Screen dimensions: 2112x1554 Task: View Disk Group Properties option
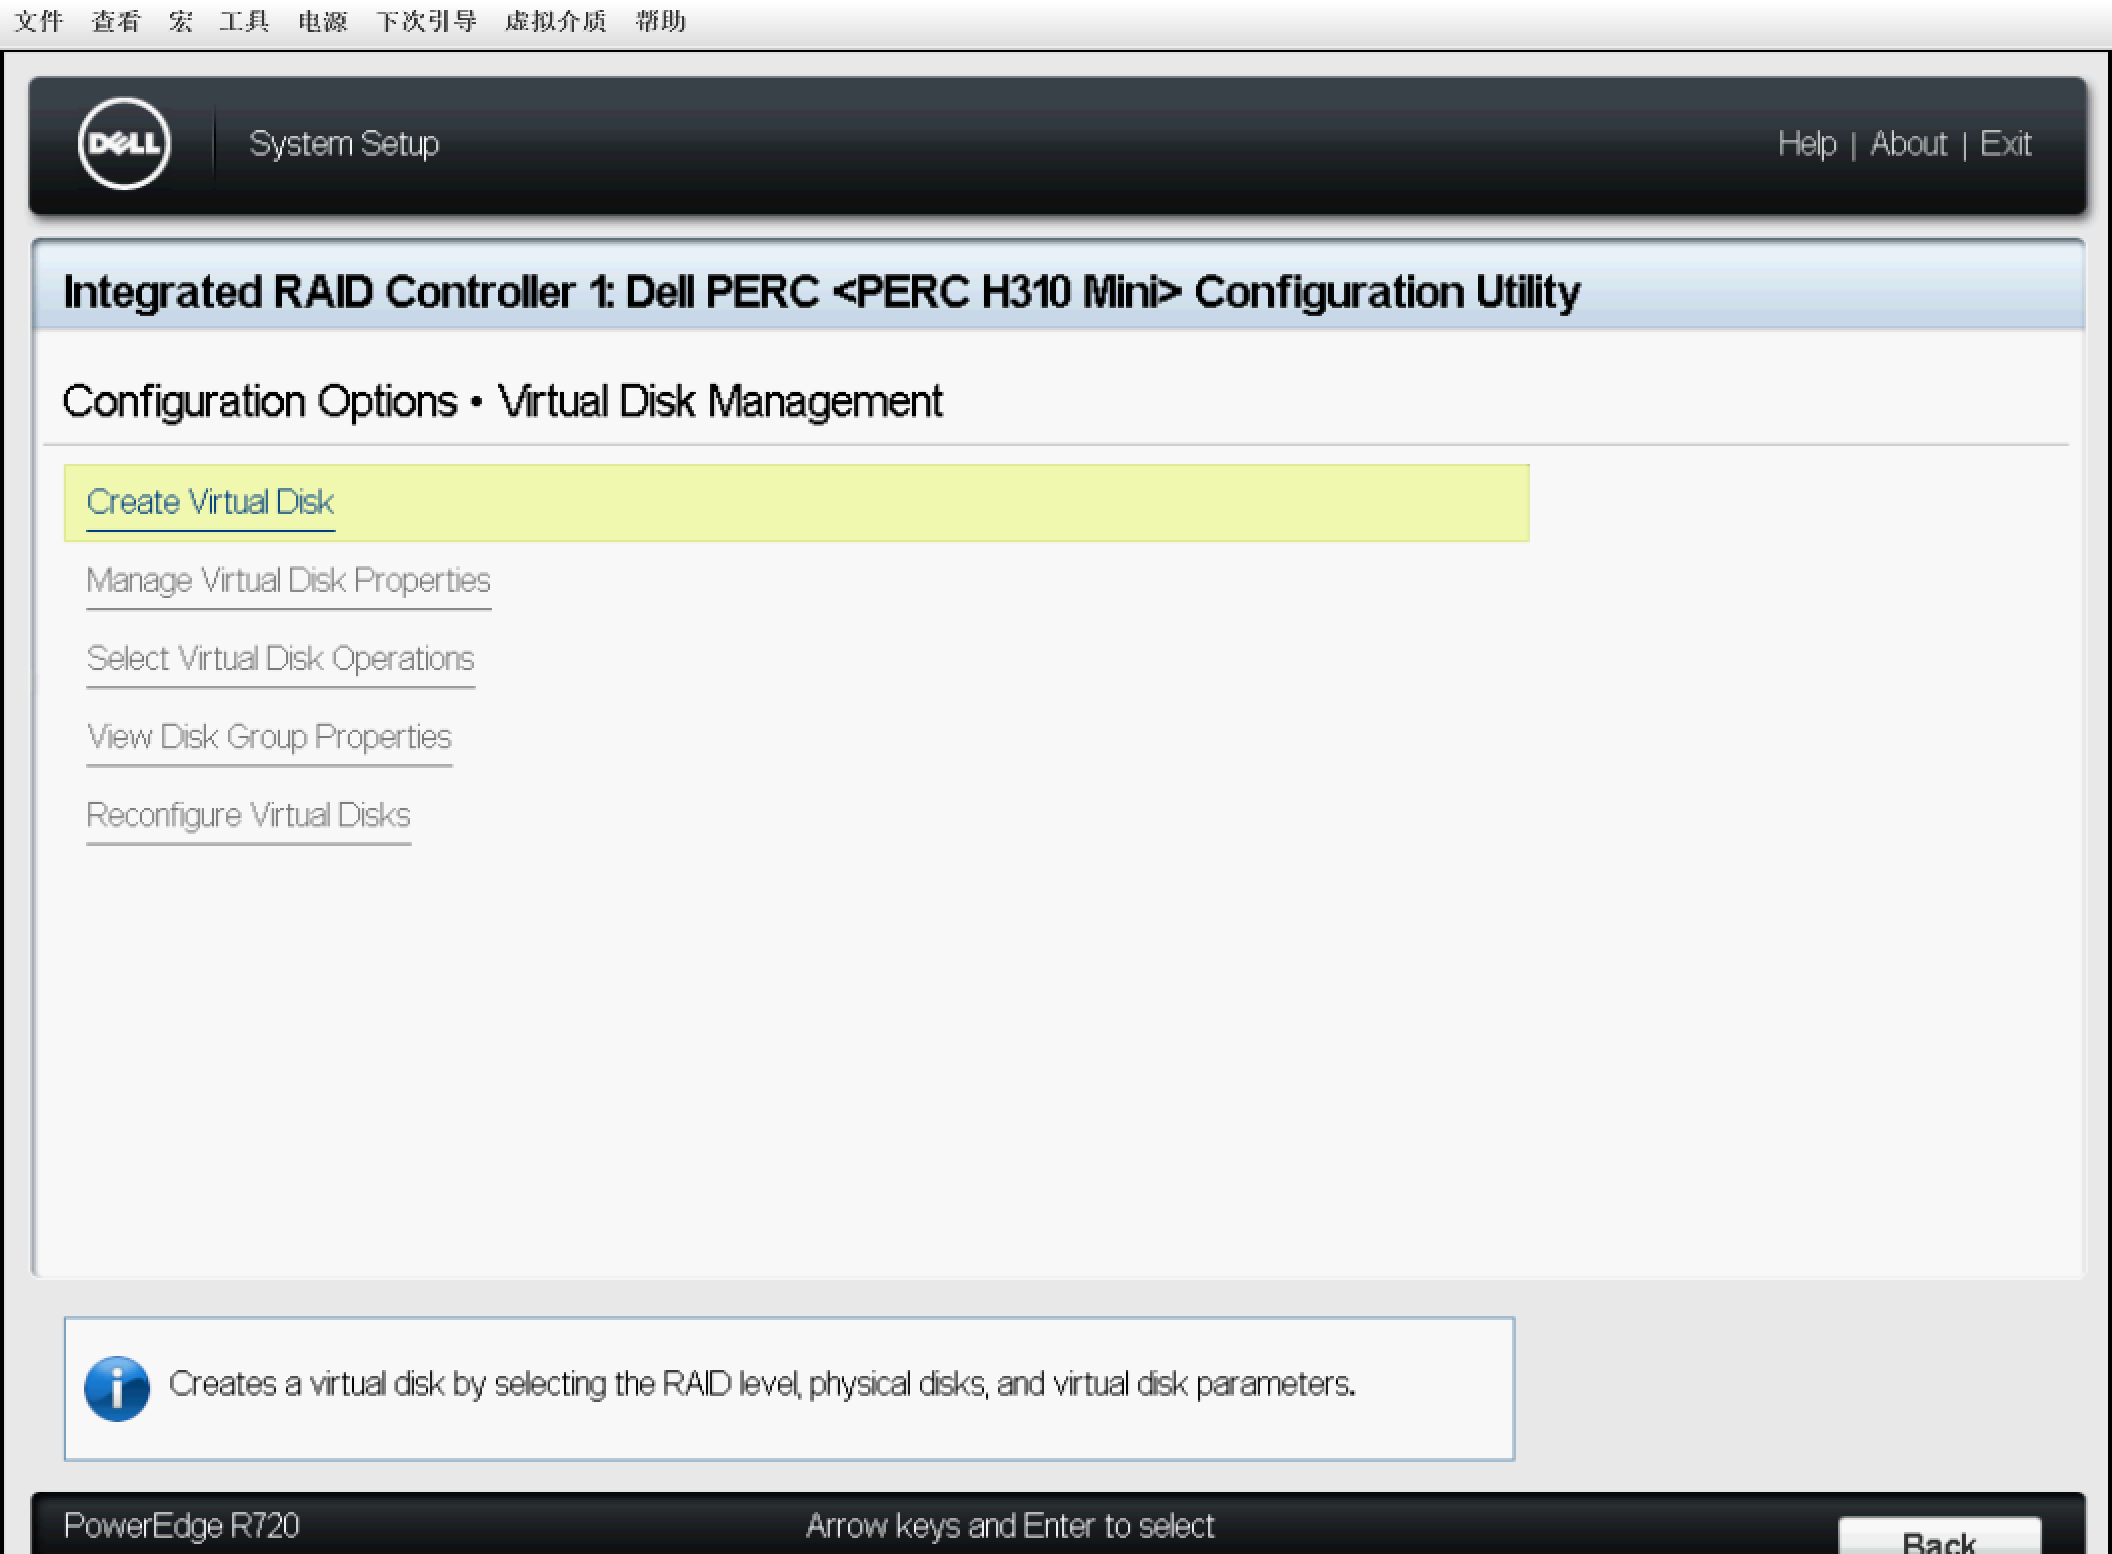(269, 736)
